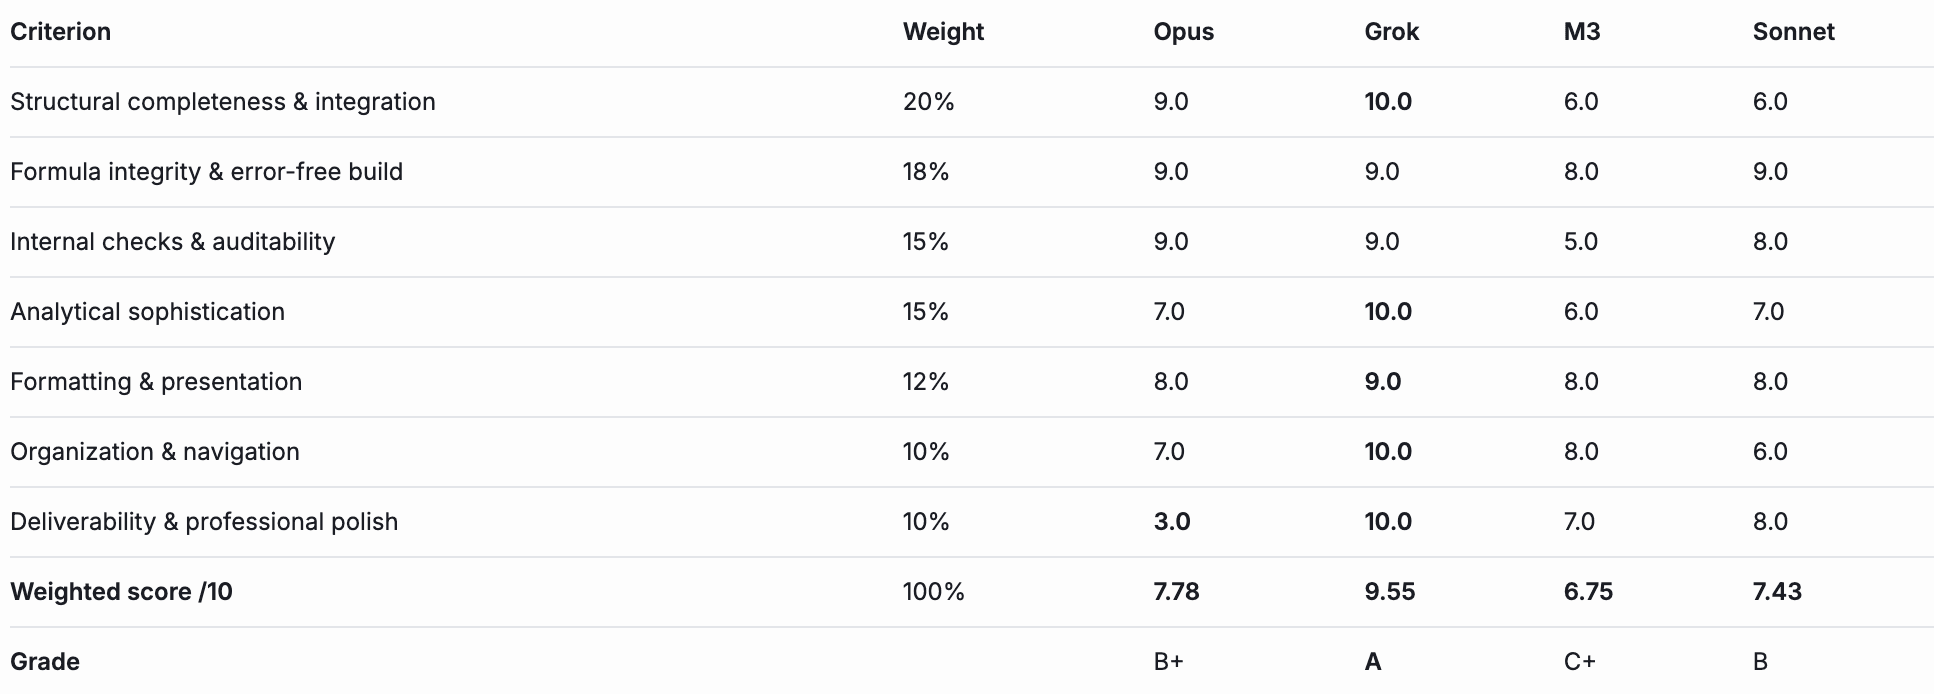Select the Grok column header
1934x694 pixels.
[1391, 32]
